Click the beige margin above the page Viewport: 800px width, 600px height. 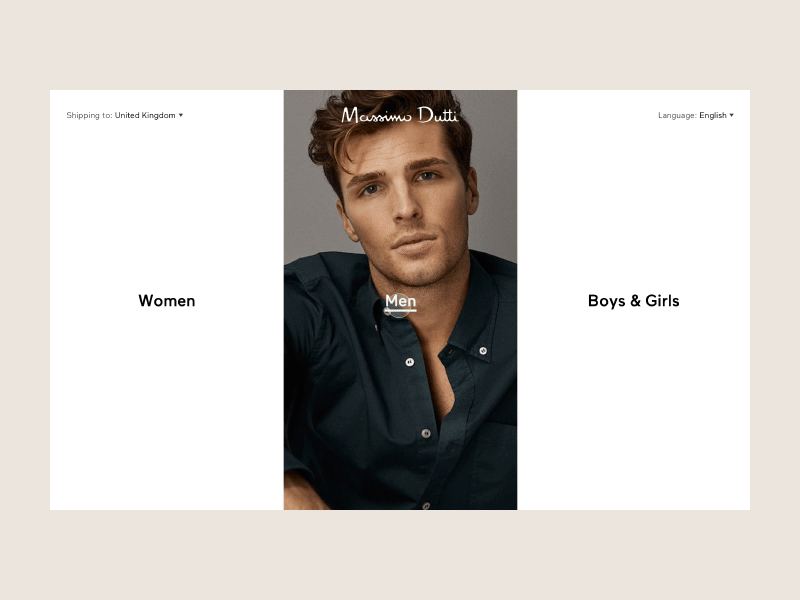[x=400, y=45]
